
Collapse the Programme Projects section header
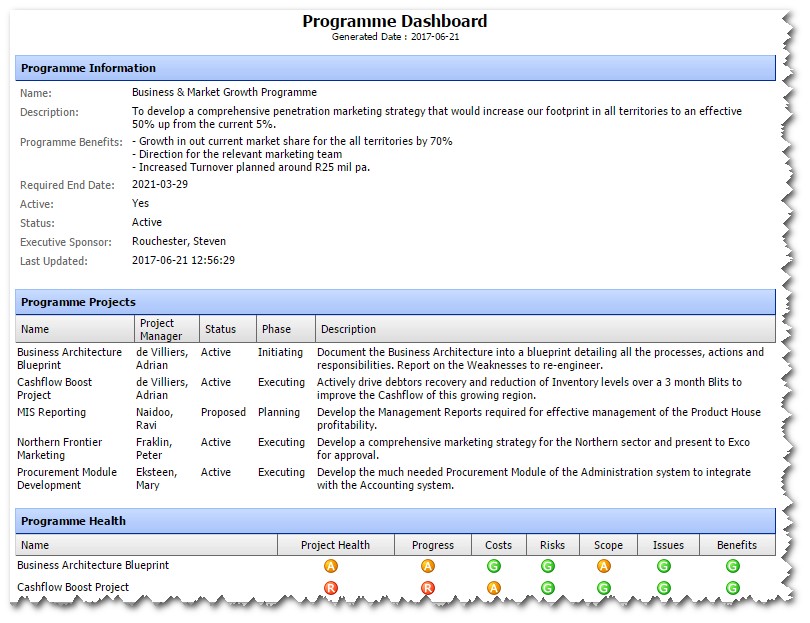pyautogui.click(x=394, y=303)
